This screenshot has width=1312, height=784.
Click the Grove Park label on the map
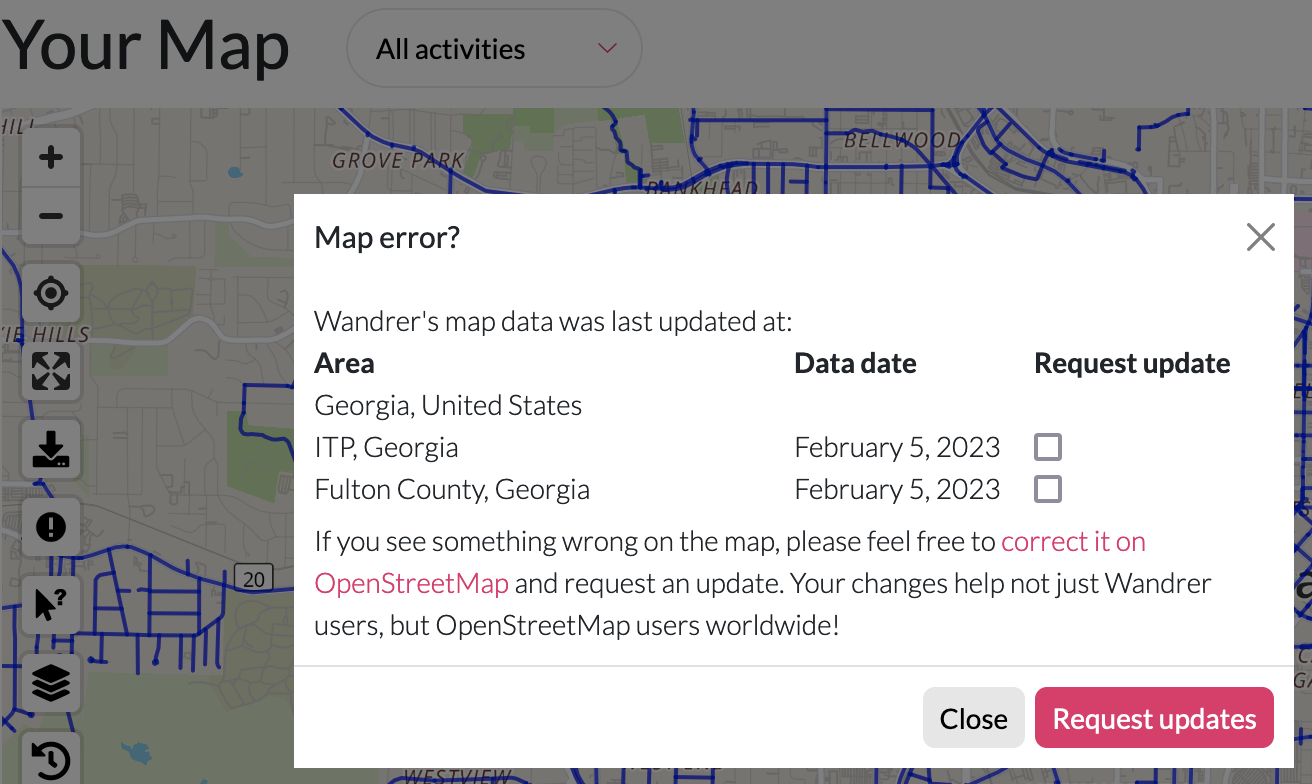click(399, 160)
